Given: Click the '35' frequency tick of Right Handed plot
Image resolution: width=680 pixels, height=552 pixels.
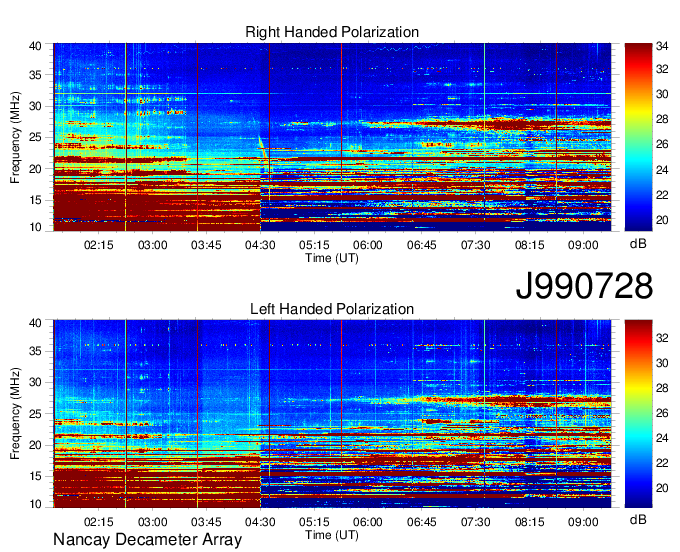Looking at the screenshot, I should pyautogui.click(x=35, y=75).
